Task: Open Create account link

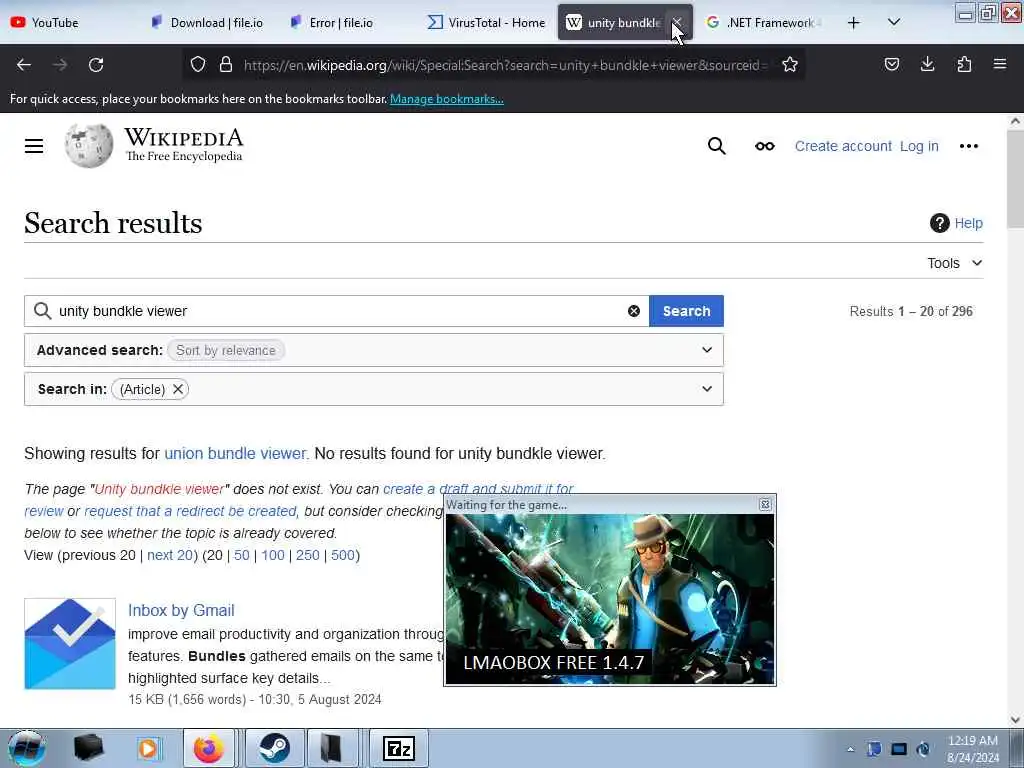Action: coord(843,146)
